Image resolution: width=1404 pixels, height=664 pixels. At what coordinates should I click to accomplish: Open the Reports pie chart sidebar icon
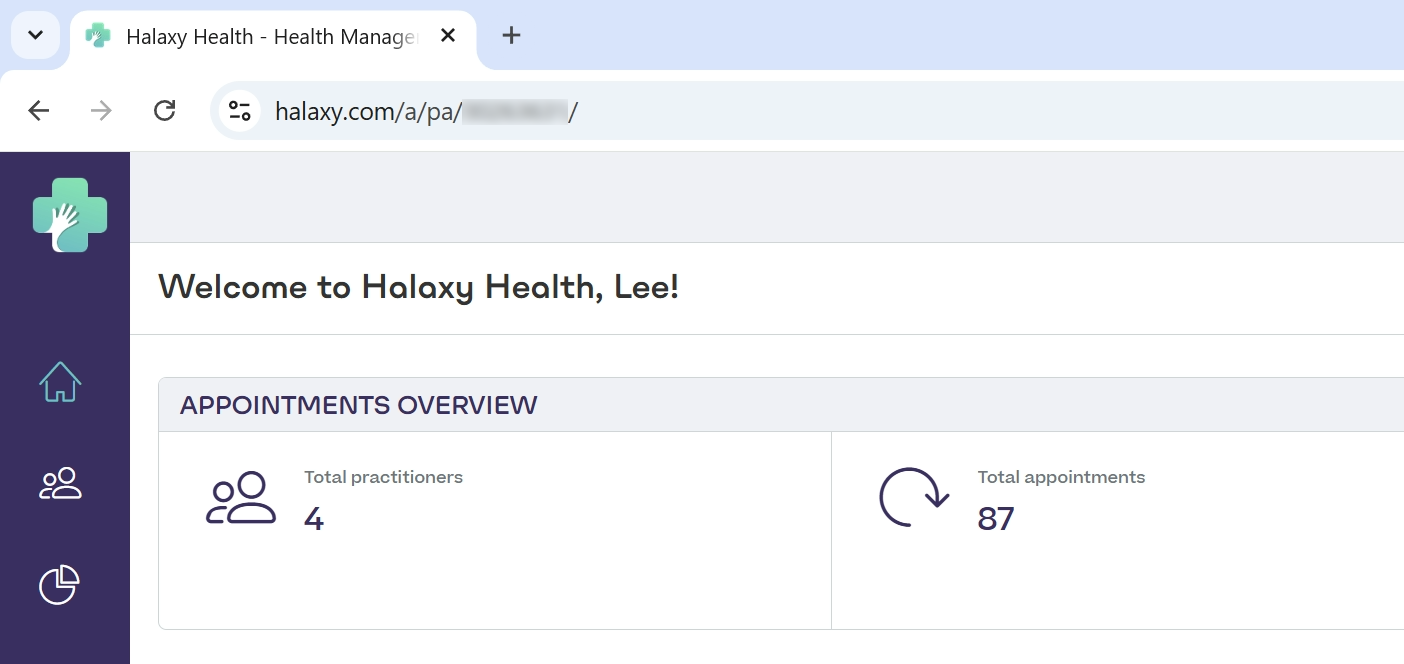59,585
